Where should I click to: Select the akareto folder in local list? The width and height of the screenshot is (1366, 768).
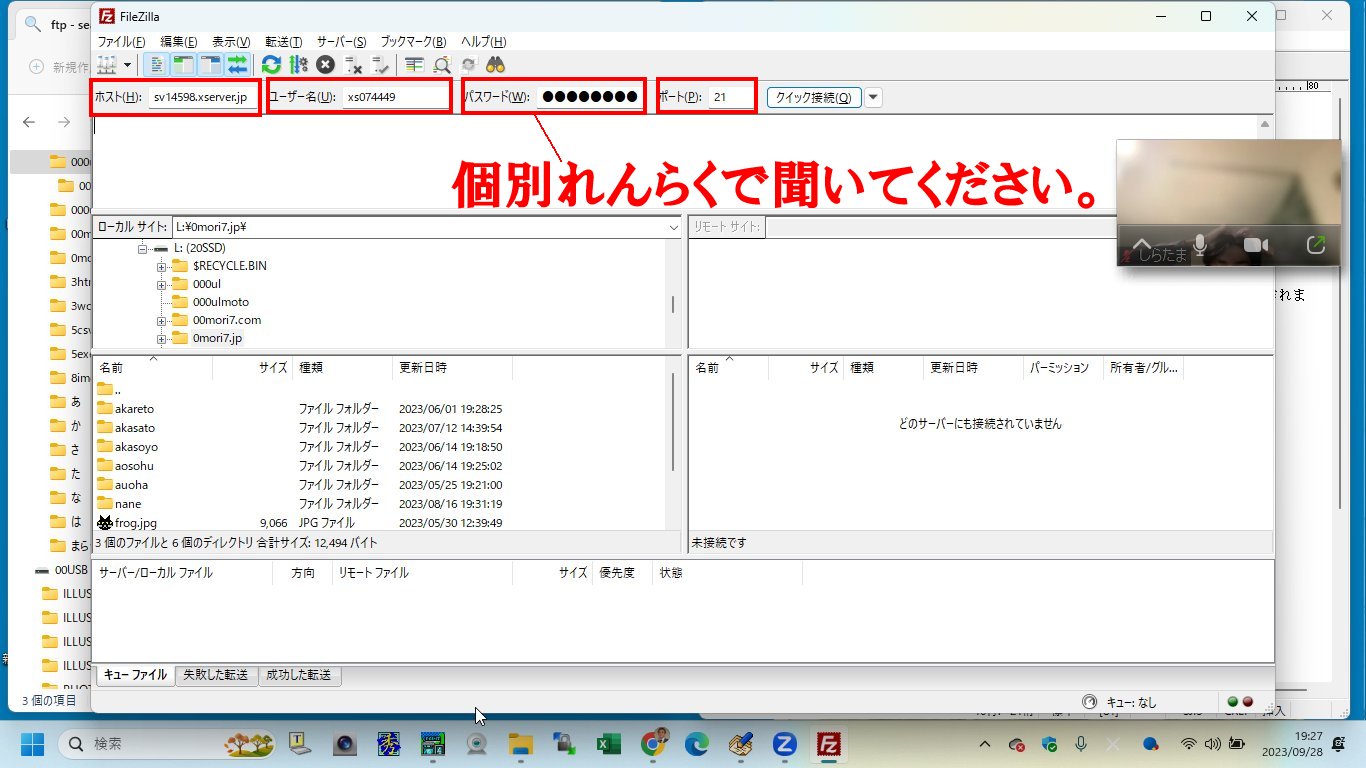click(134, 409)
